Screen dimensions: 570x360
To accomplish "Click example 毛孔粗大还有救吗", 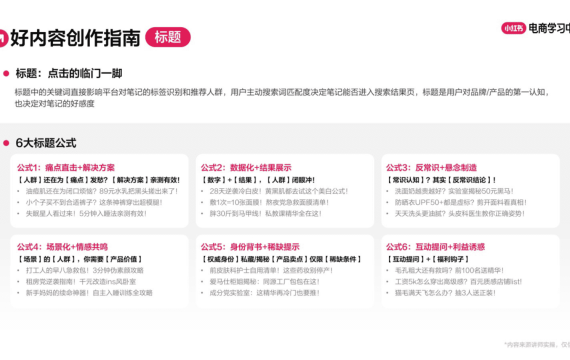I will (x=449, y=271).
